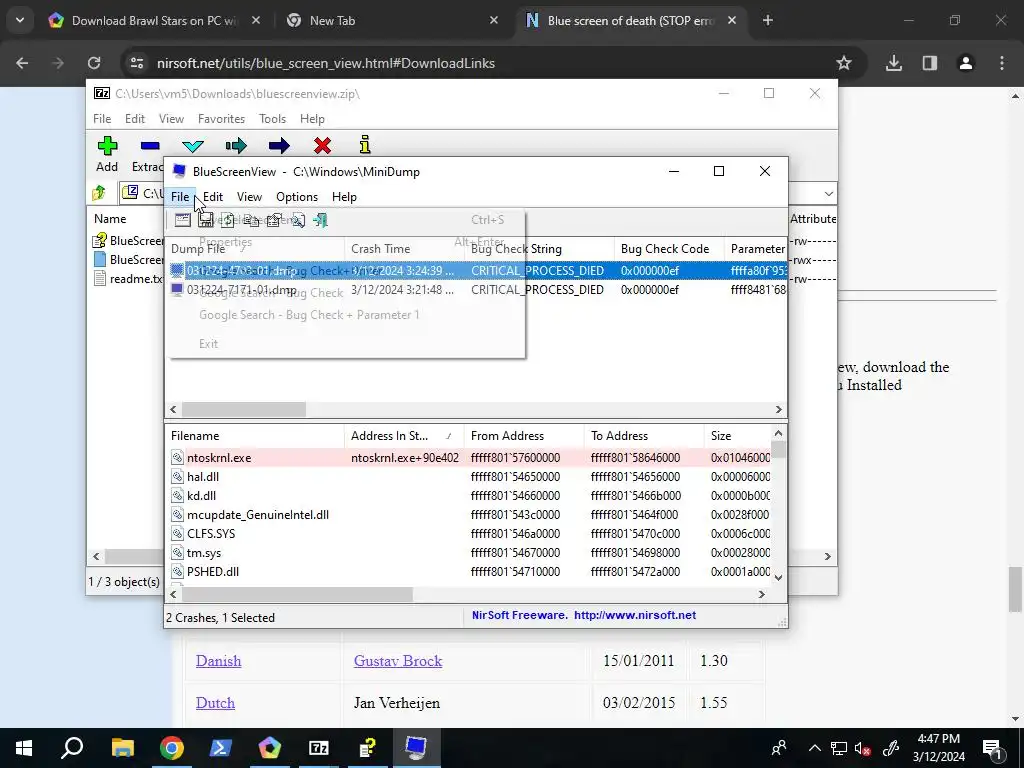Sort lower pane by To Address header

point(644,436)
